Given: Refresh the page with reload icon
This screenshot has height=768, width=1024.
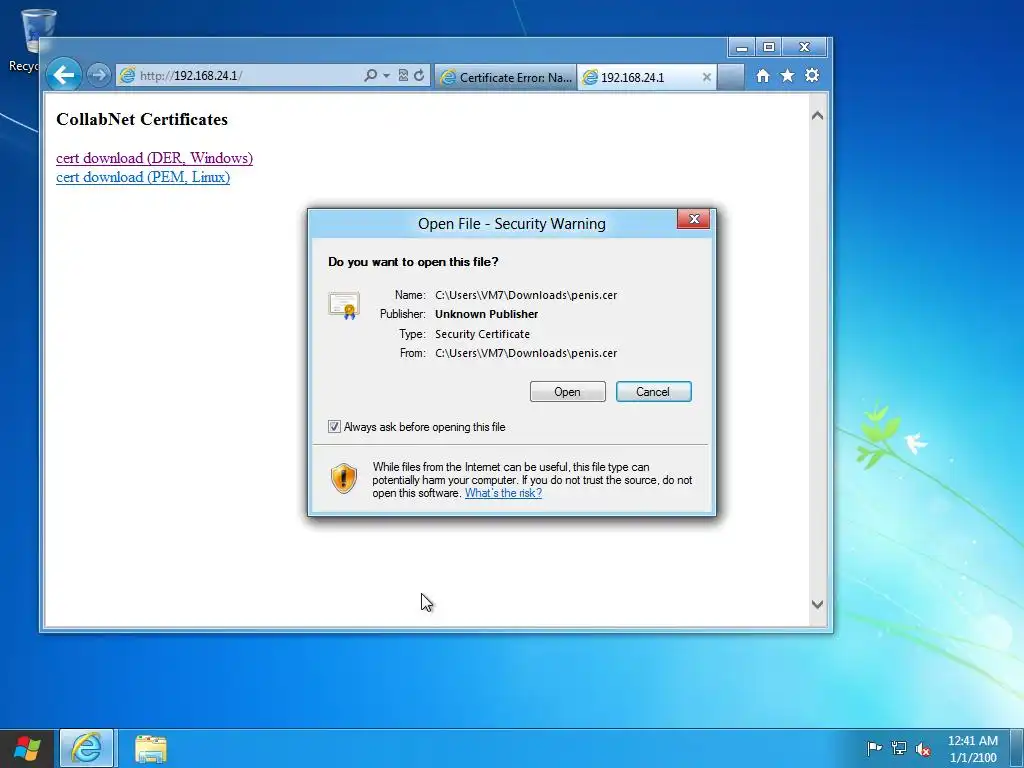Looking at the screenshot, I should click(419, 75).
